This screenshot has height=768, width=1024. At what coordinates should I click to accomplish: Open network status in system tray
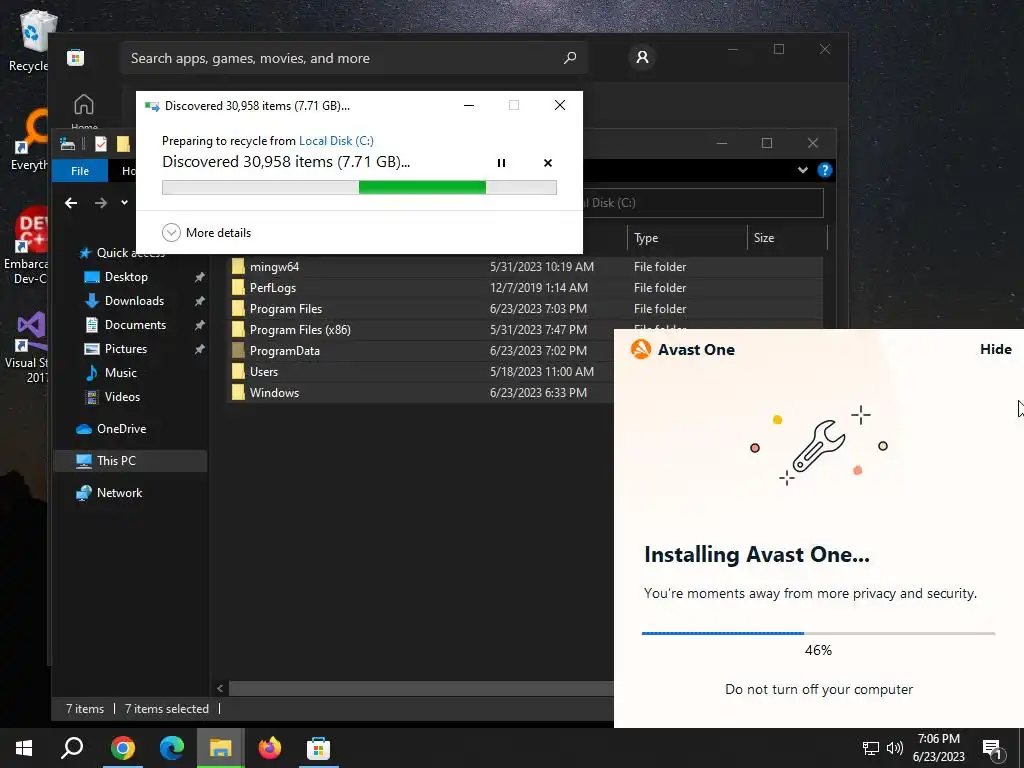871,748
